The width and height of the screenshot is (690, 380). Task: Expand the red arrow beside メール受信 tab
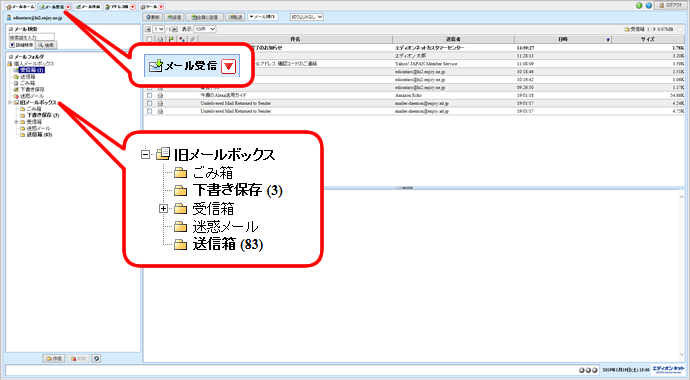click(68, 7)
